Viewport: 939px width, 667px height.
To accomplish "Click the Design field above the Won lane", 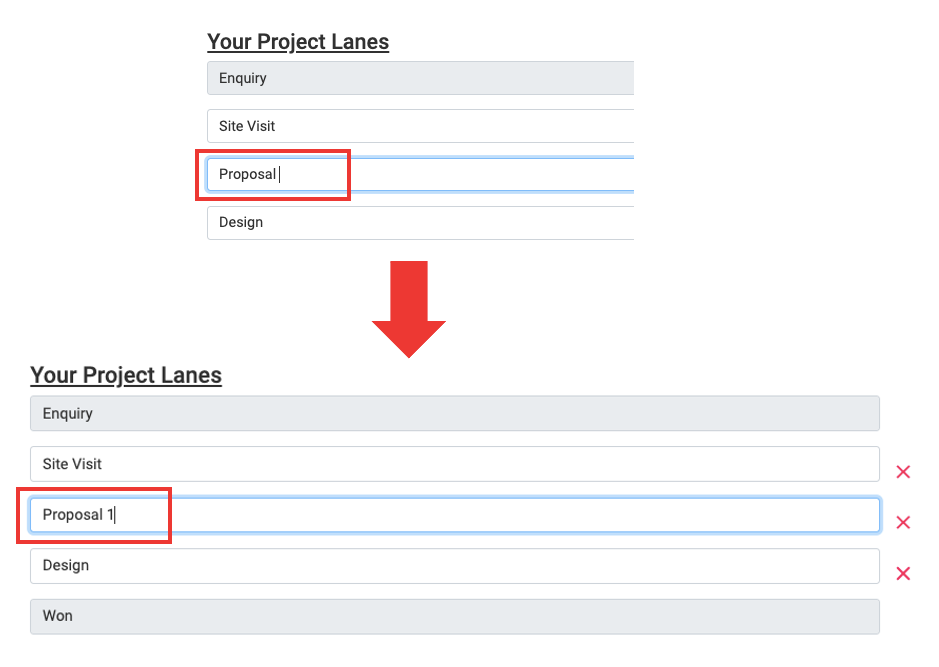I will click(x=454, y=566).
